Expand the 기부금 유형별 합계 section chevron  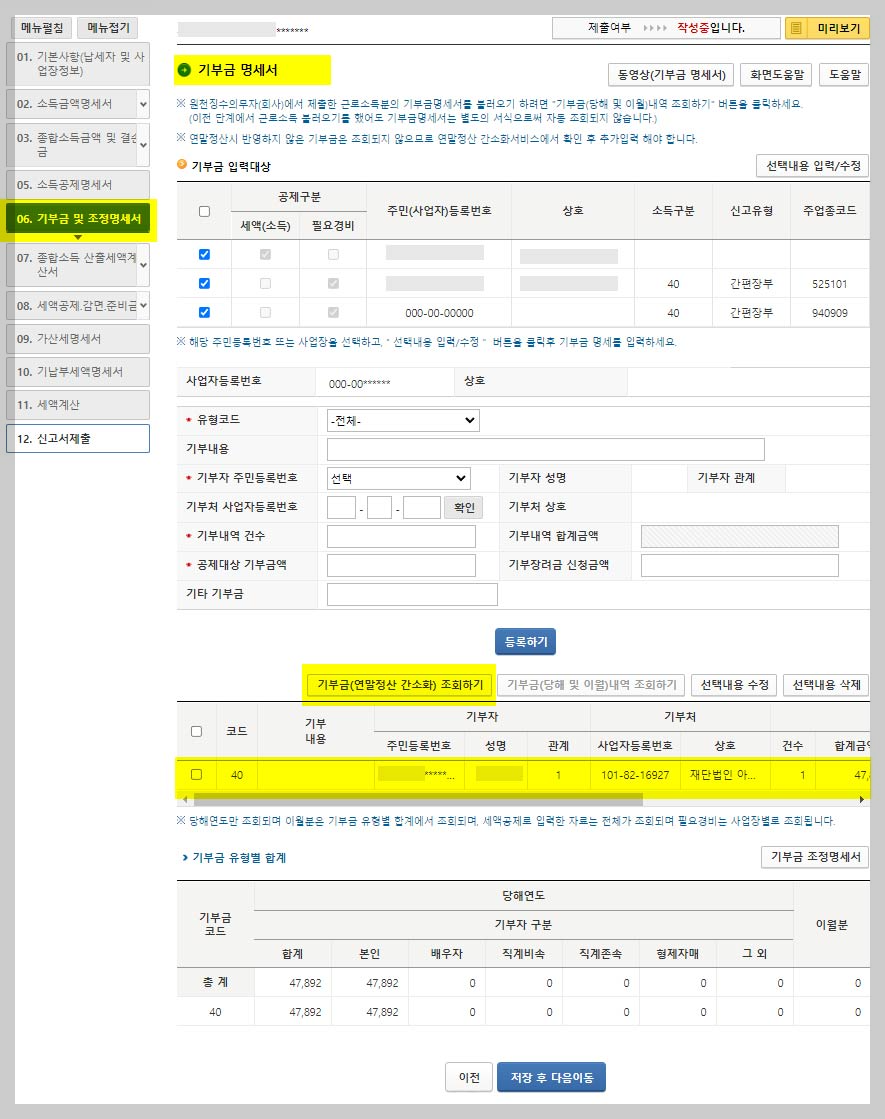[185, 858]
